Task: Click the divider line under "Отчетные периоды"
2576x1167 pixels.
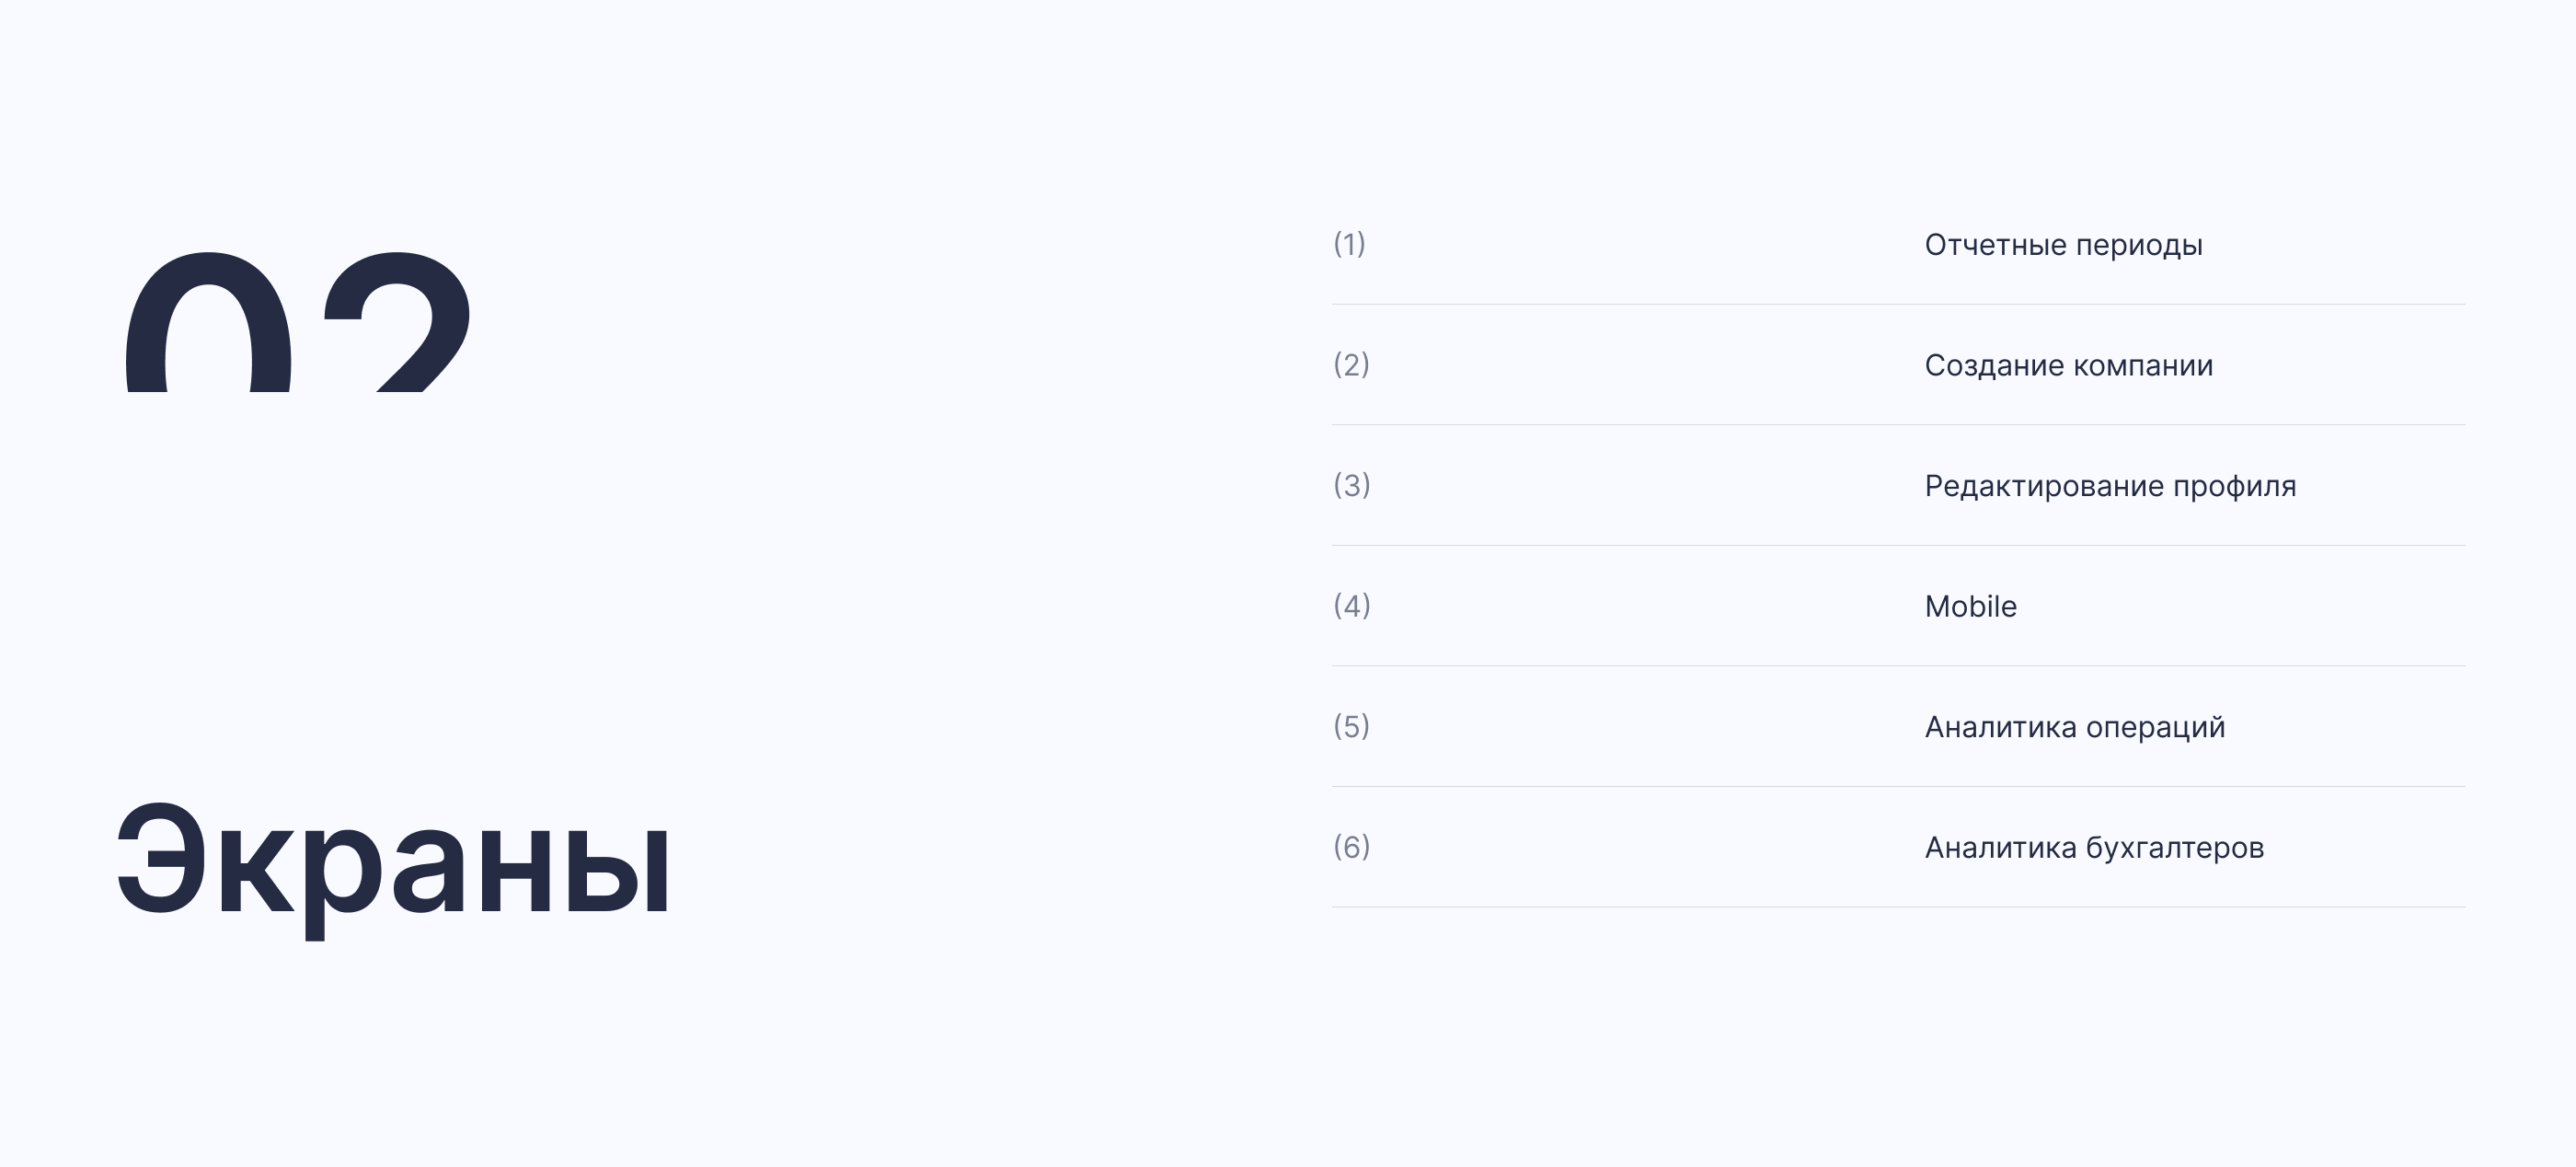Action: tap(1898, 304)
